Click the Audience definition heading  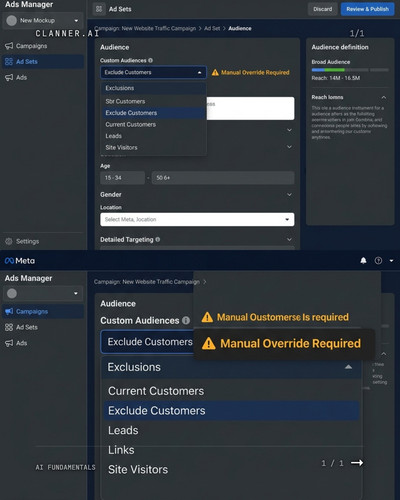340,47
